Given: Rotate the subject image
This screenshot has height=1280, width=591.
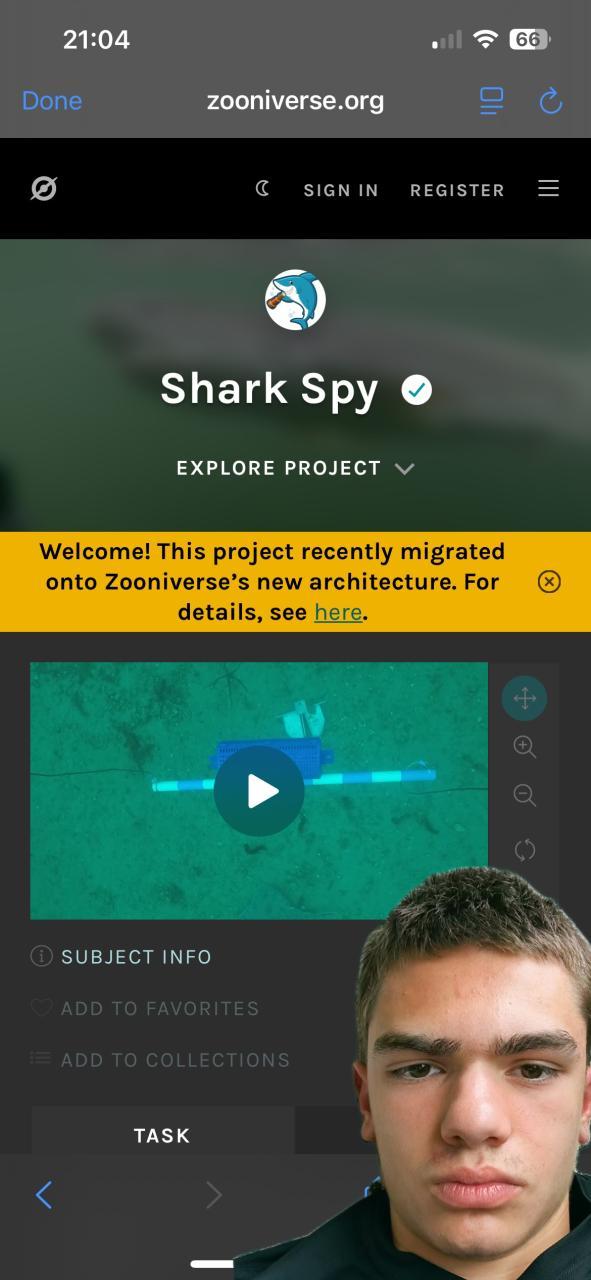Looking at the screenshot, I should [x=524, y=850].
